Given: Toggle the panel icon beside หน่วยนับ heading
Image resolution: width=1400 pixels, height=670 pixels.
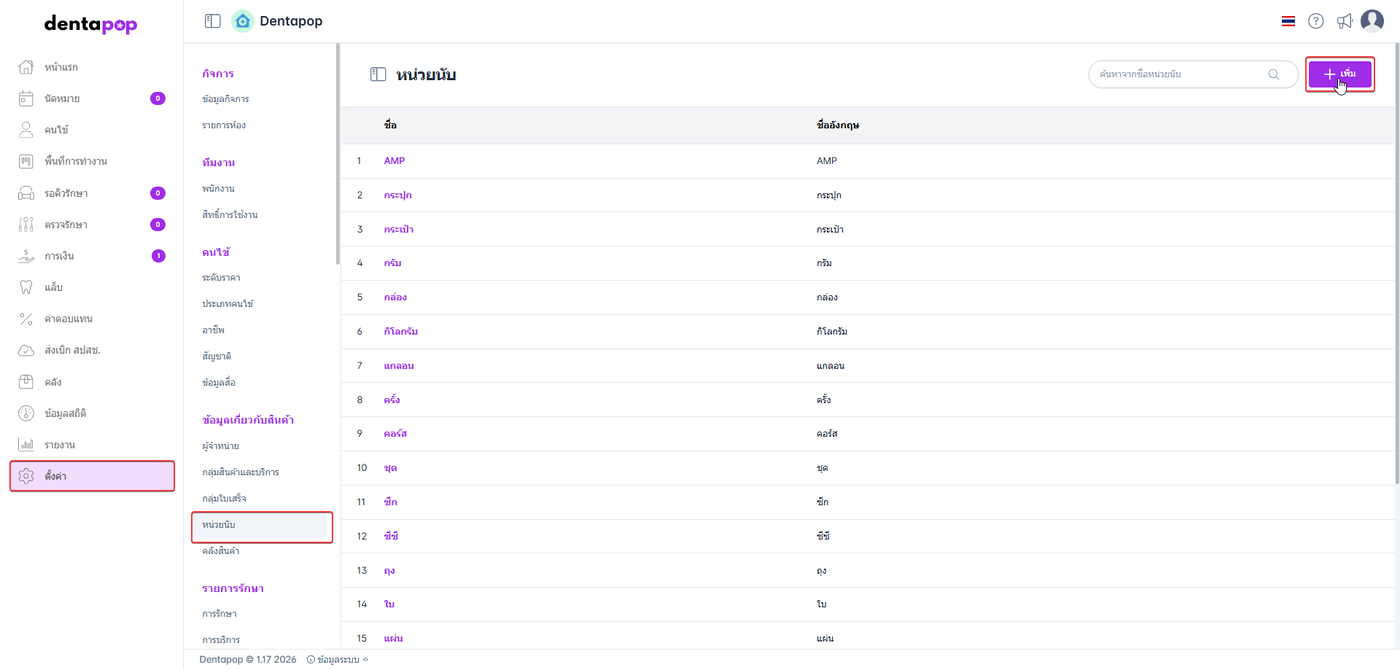Looking at the screenshot, I should pos(378,74).
